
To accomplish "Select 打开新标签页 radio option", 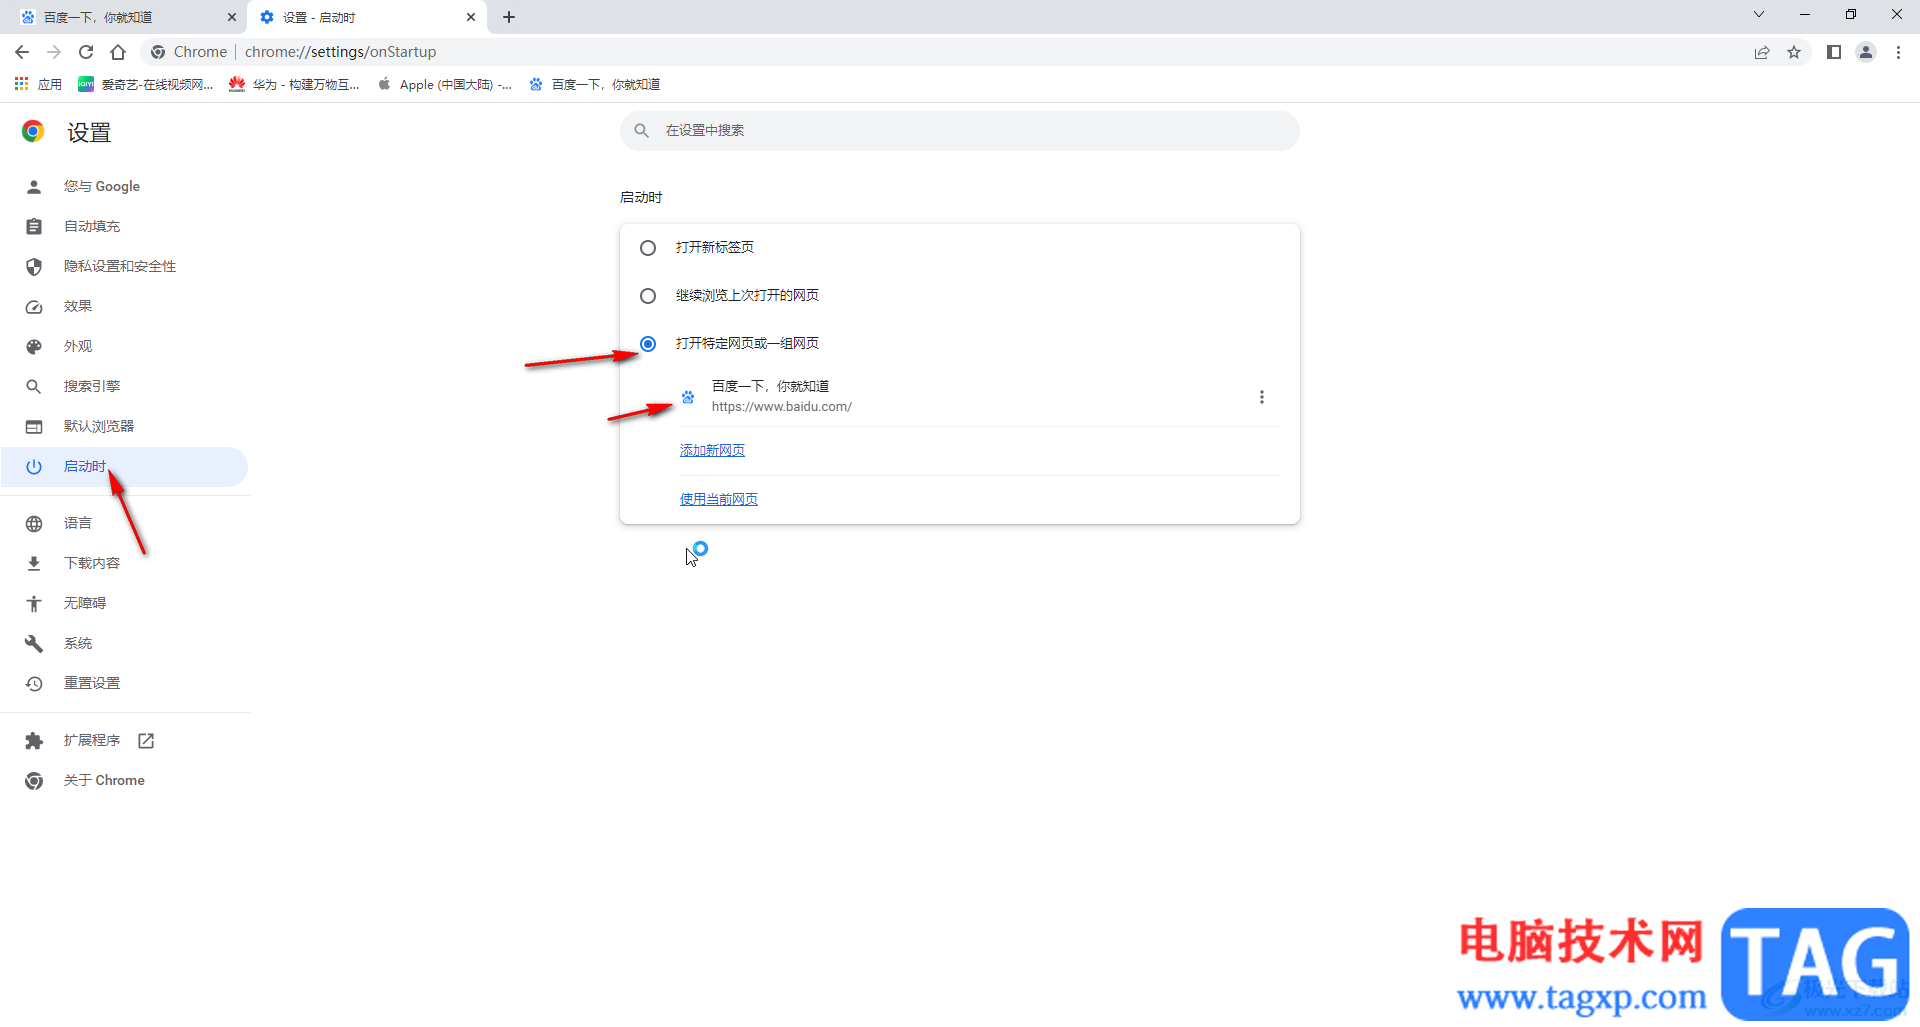I will (648, 248).
